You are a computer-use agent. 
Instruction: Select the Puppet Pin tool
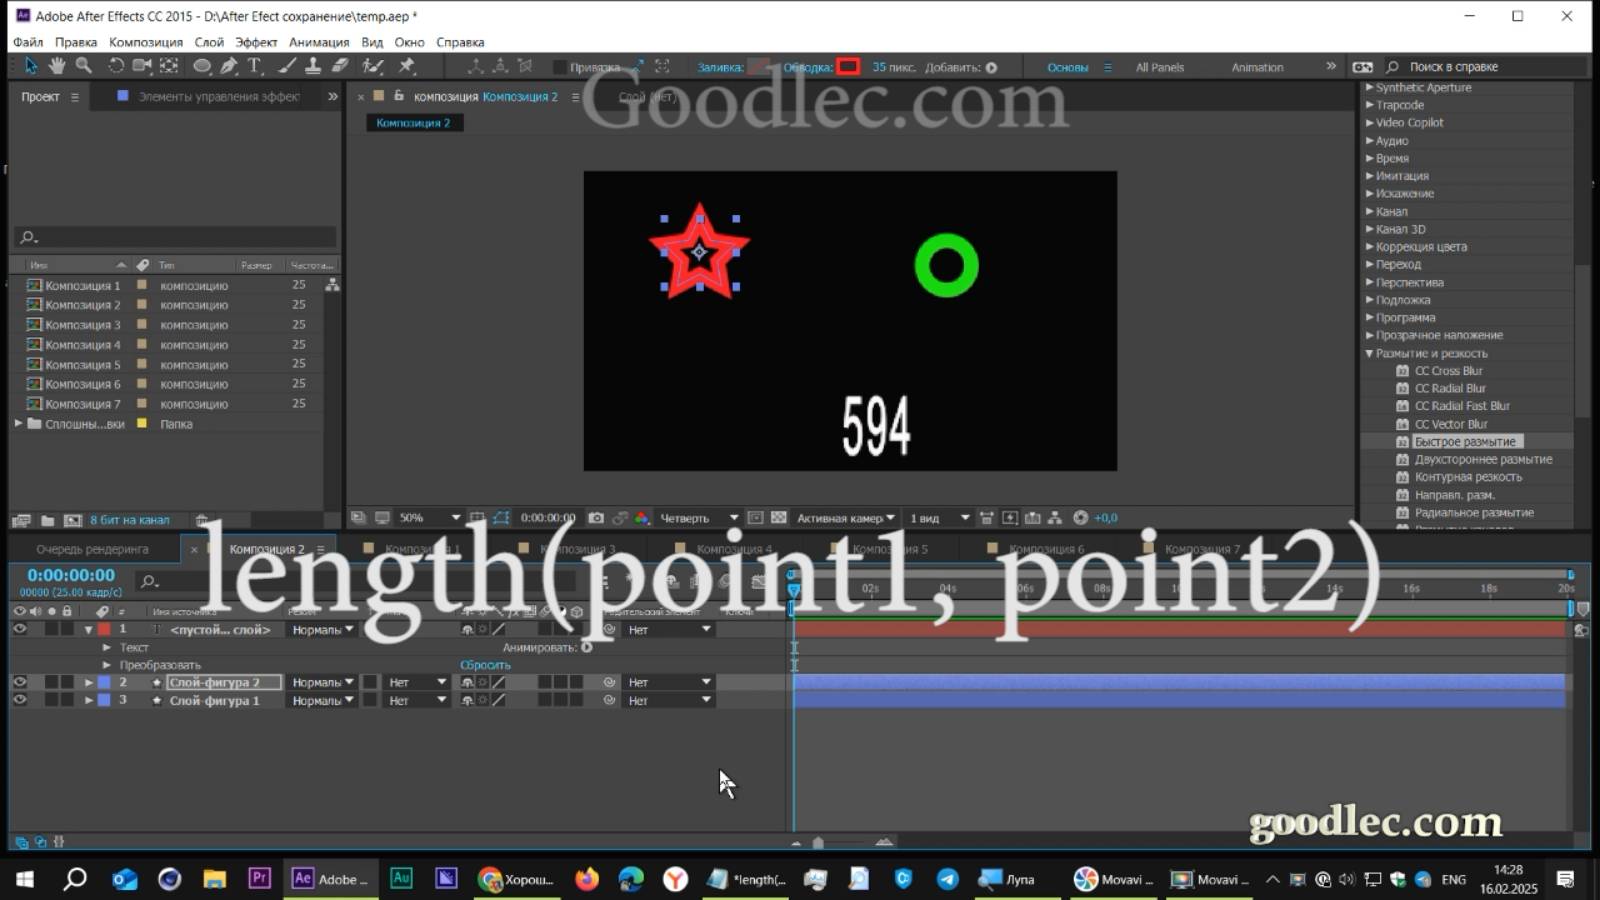point(407,66)
